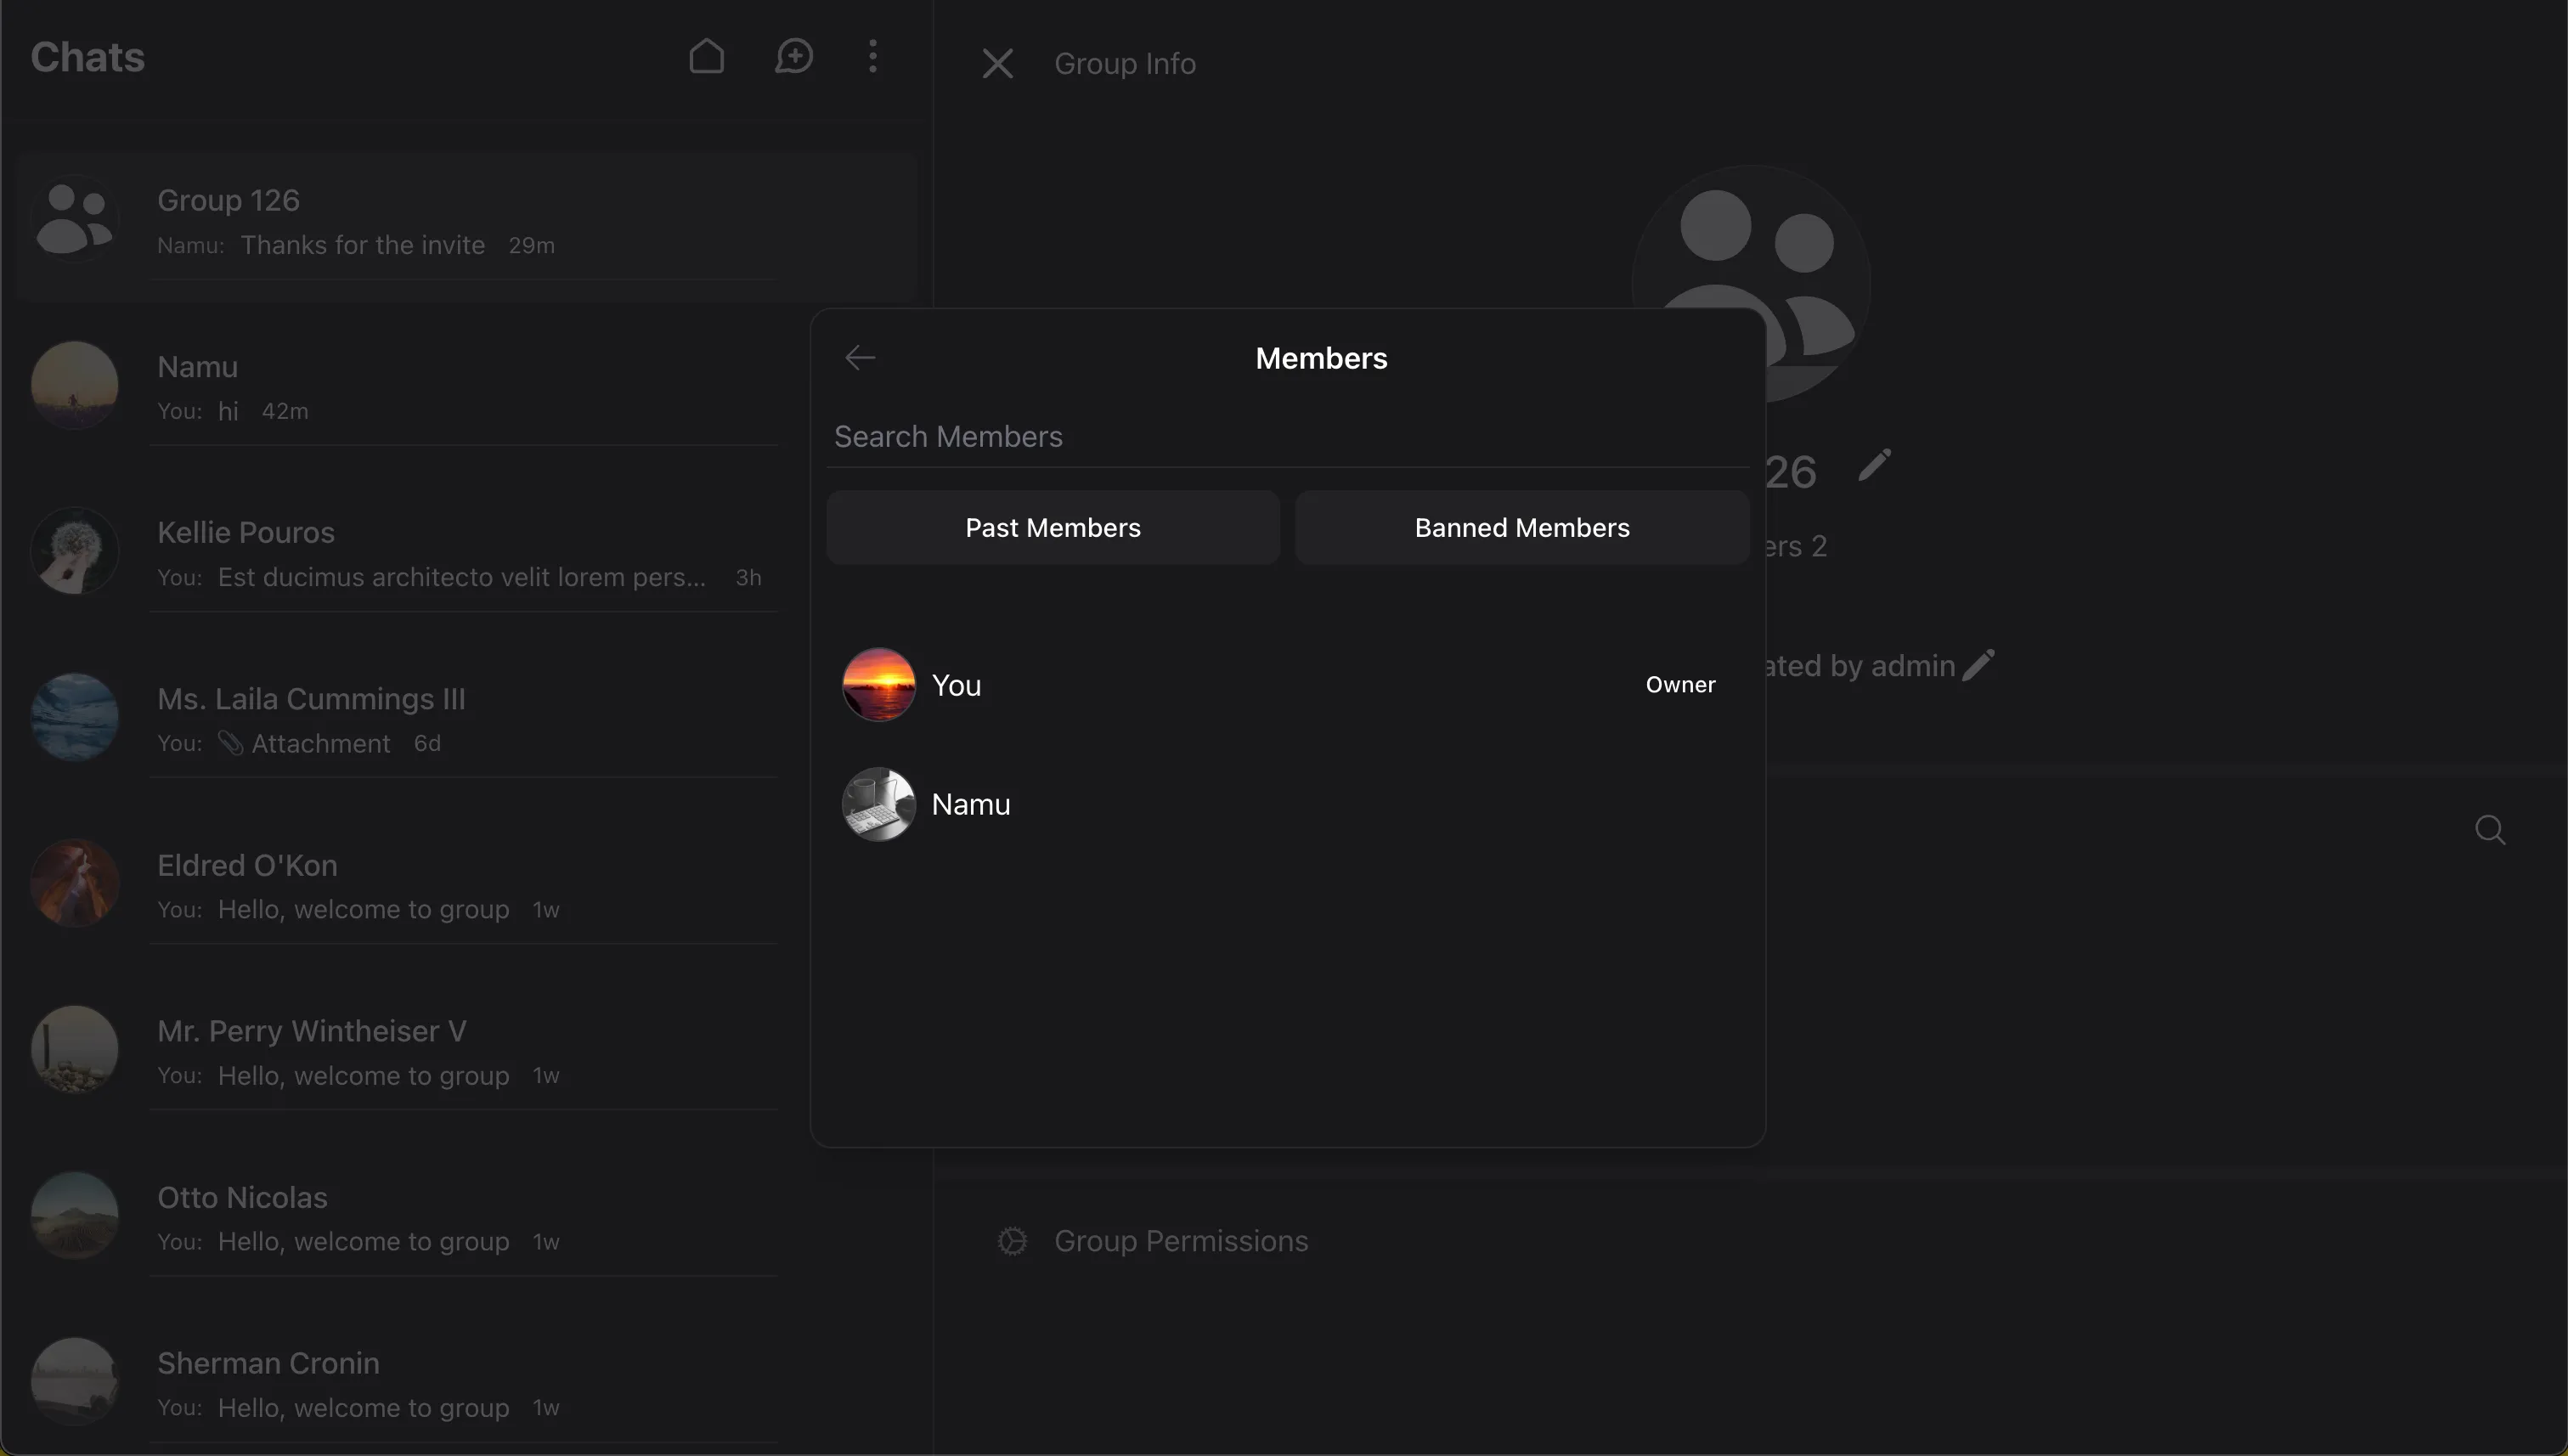Click the search magnifier icon on right

click(x=2490, y=829)
